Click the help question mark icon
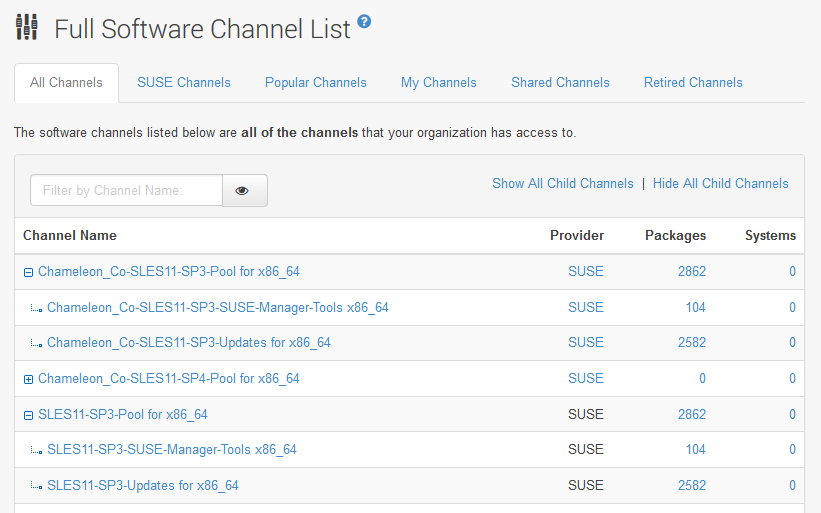Screen dimensions: 821x513 click(364, 21)
